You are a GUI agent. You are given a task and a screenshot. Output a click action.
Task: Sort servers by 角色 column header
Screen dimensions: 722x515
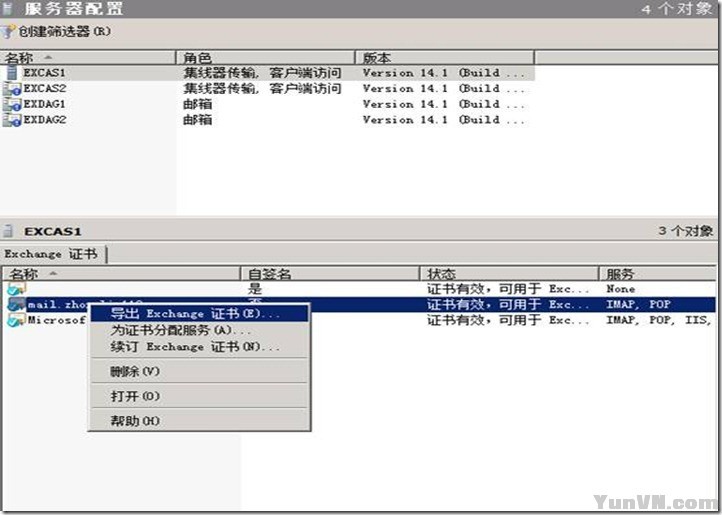click(x=265, y=58)
